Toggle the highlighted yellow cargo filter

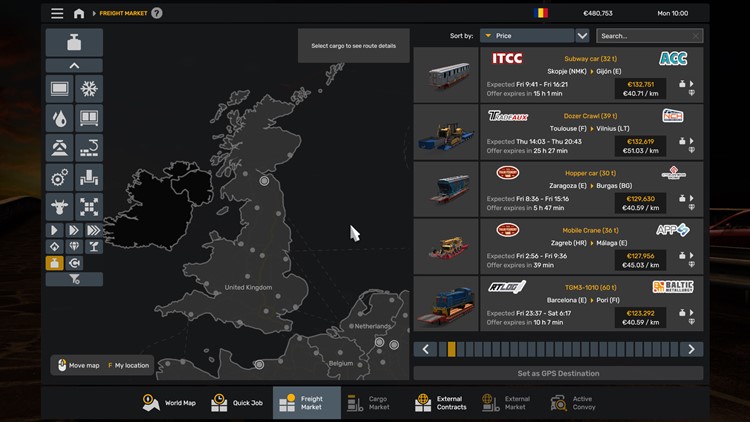(x=55, y=263)
